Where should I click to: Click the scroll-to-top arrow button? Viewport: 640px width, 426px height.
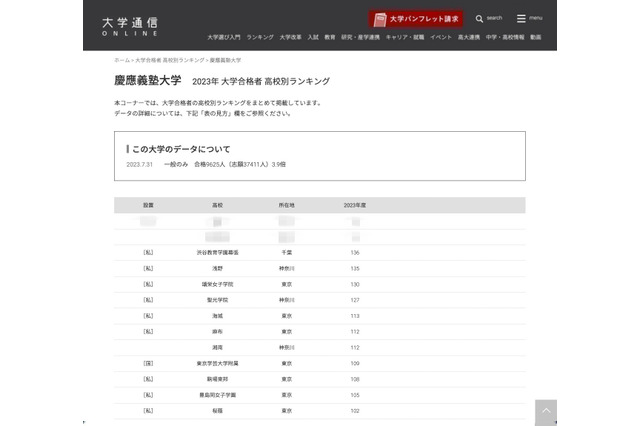(x=546, y=412)
